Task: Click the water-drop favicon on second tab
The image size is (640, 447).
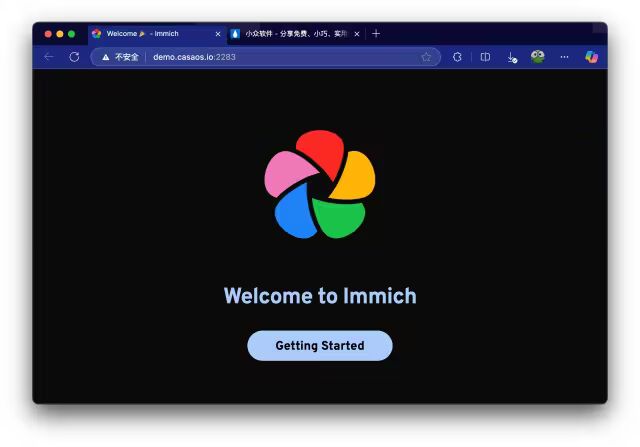Action: [x=235, y=34]
